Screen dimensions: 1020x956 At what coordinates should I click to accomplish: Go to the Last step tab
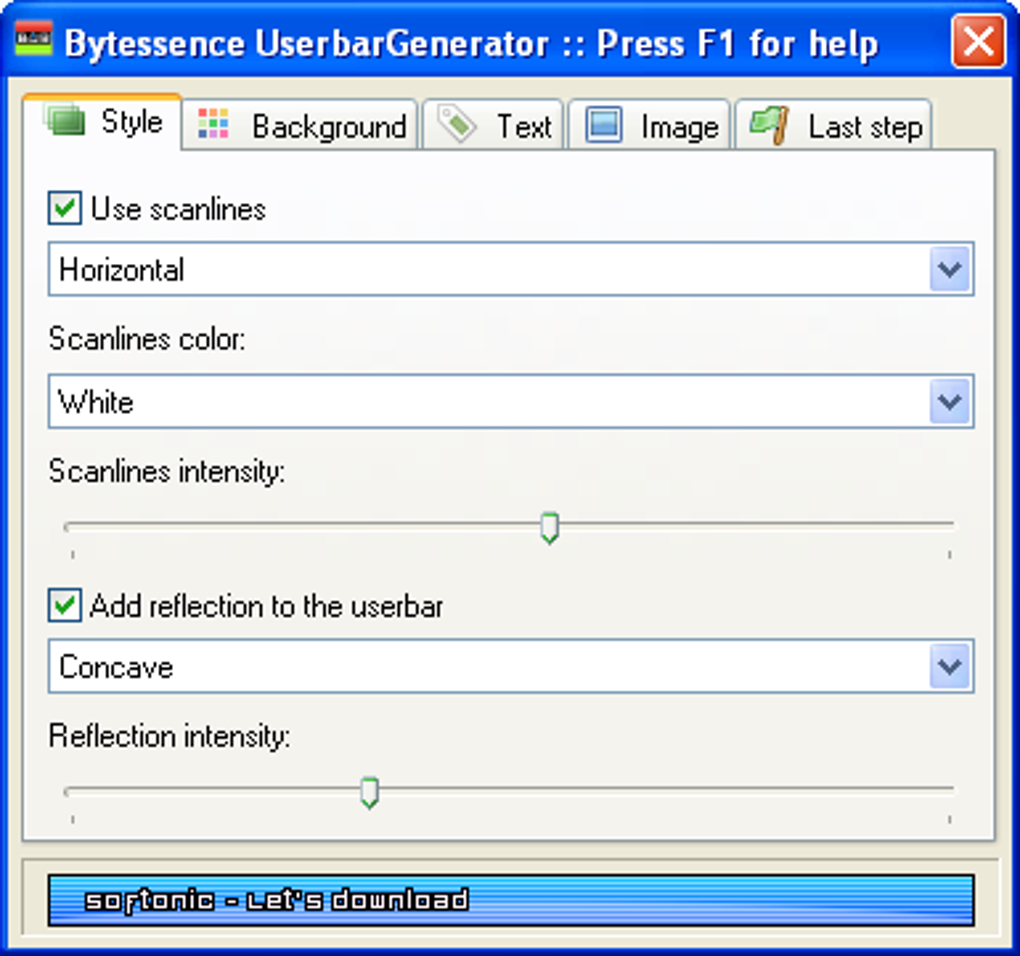pos(864,127)
